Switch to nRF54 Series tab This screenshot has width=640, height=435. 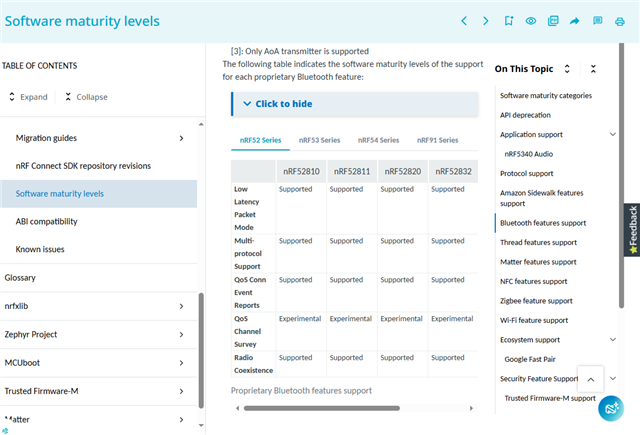click(378, 140)
